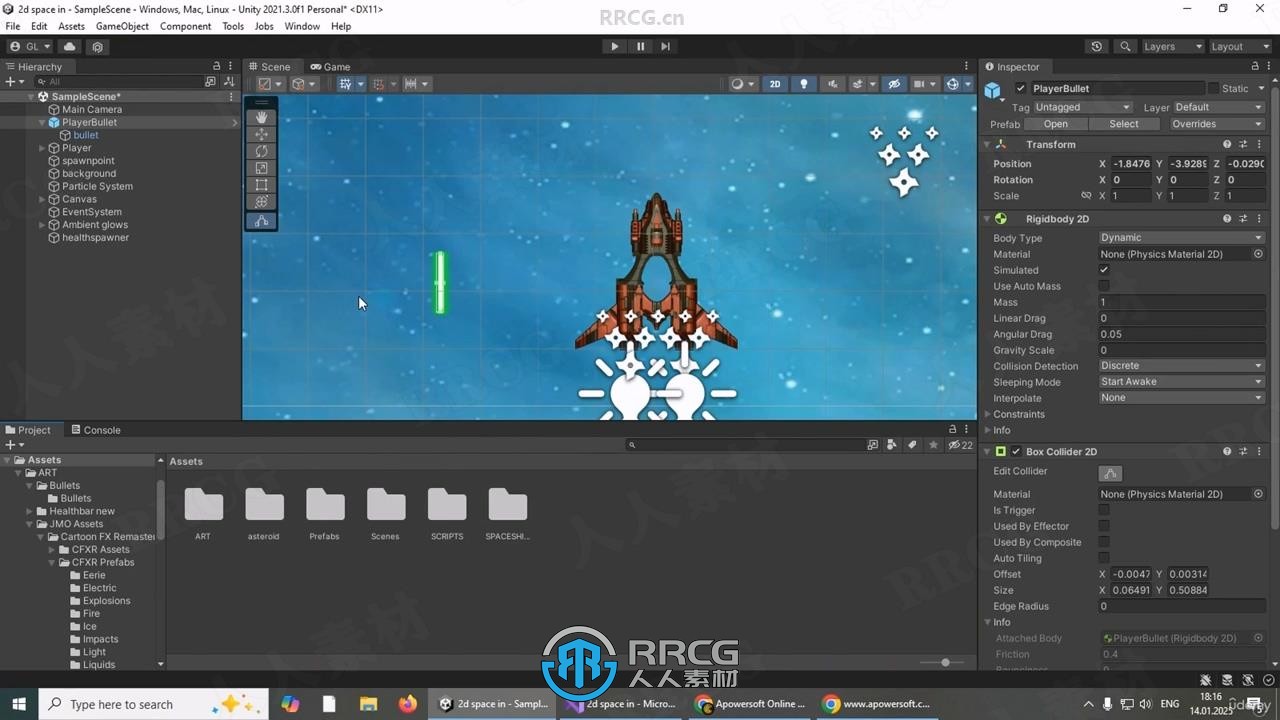This screenshot has width=1280, height=720.
Task: Expand the Constraints foldout
Action: (x=988, y=414)
